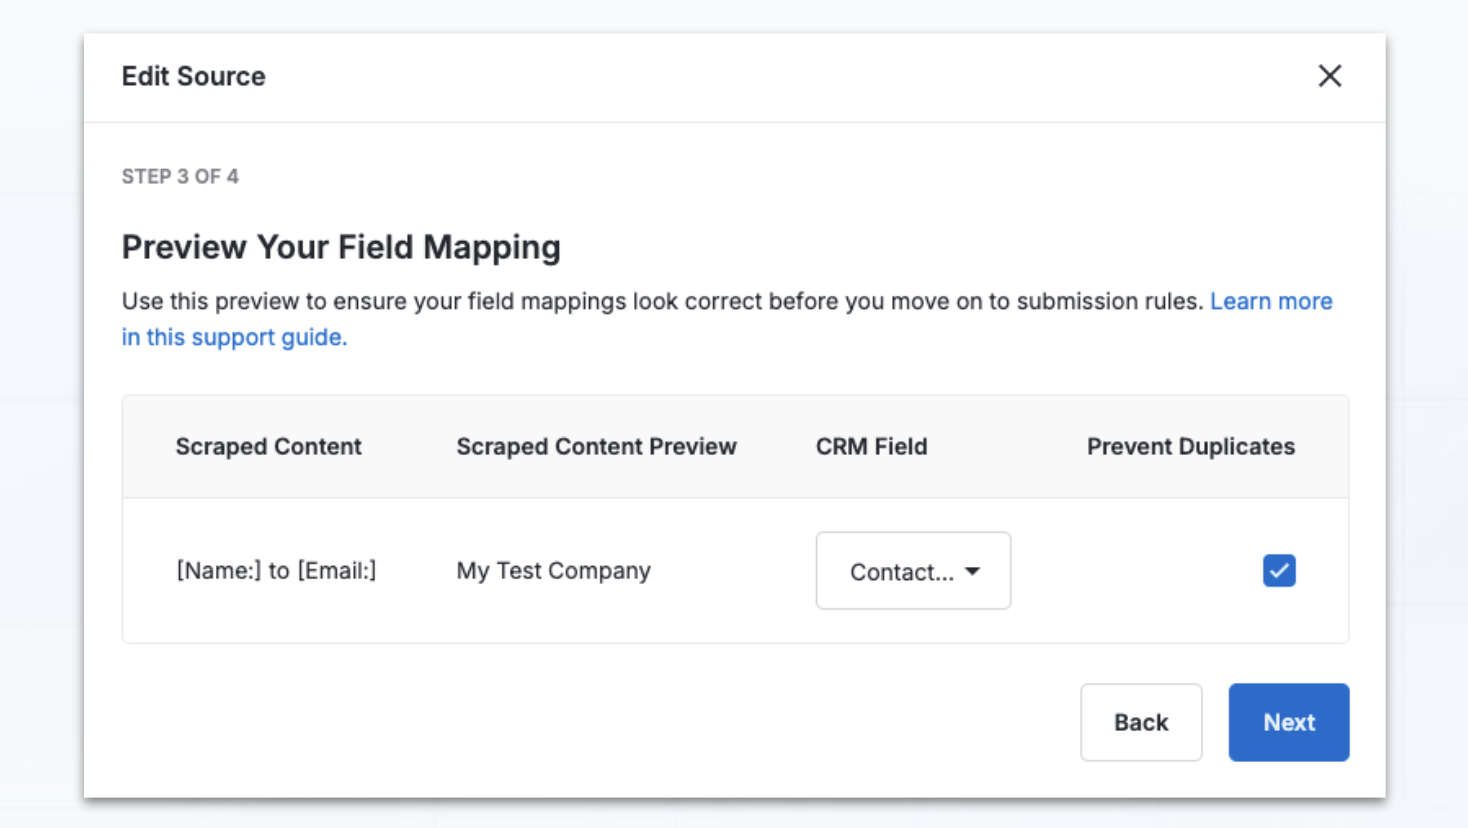Click the Preview Your Field Mapping heading
1468x828 pixels.
tap(341, 247)
